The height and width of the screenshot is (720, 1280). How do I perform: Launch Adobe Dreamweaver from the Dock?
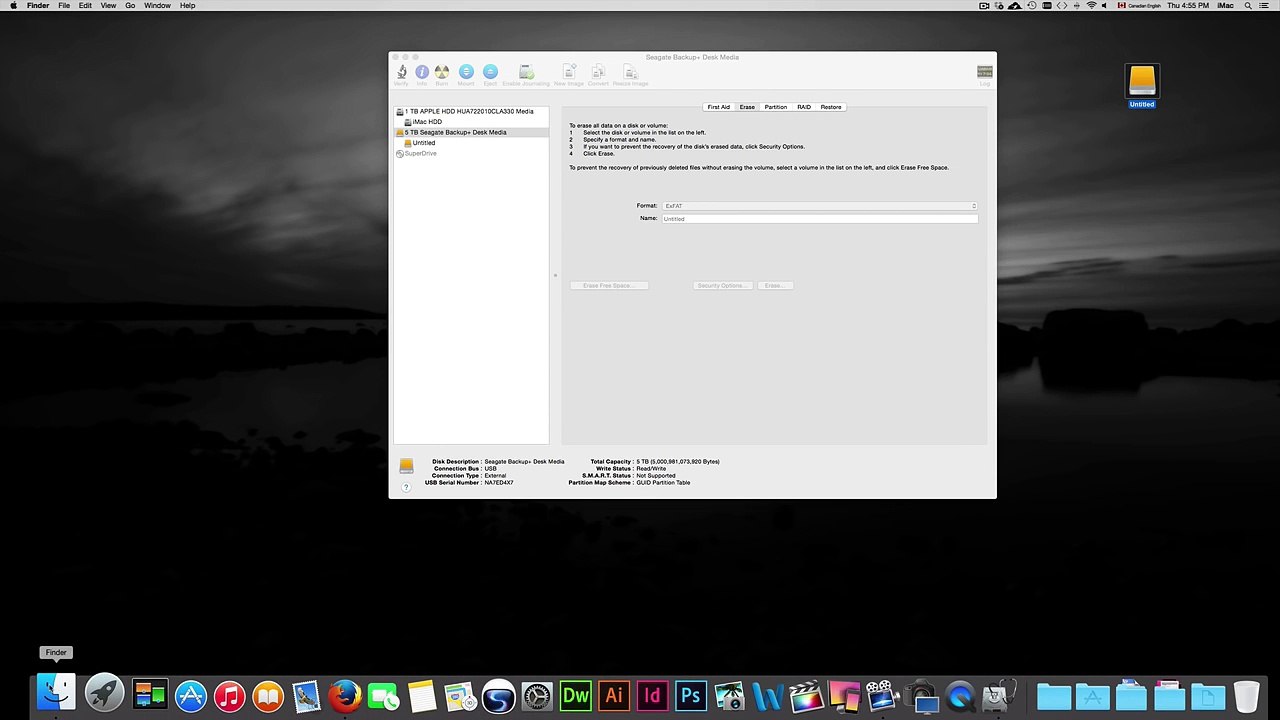(x=576, y=695)
